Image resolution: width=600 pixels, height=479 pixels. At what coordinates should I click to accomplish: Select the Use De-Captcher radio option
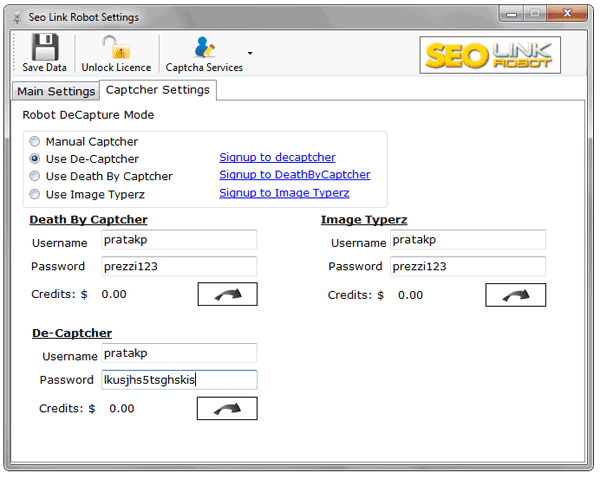[x=36, y=159]
